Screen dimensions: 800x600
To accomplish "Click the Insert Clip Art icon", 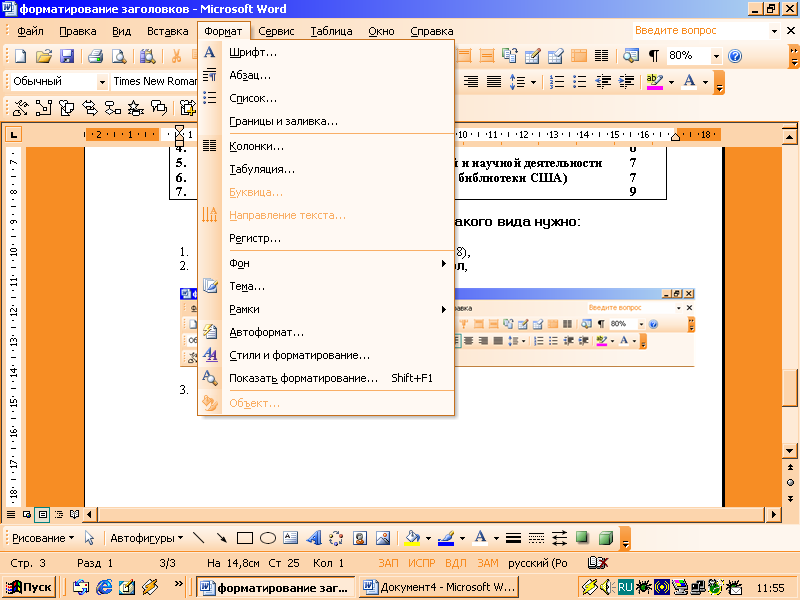I will pyautogui.click(x=360, y=538).
